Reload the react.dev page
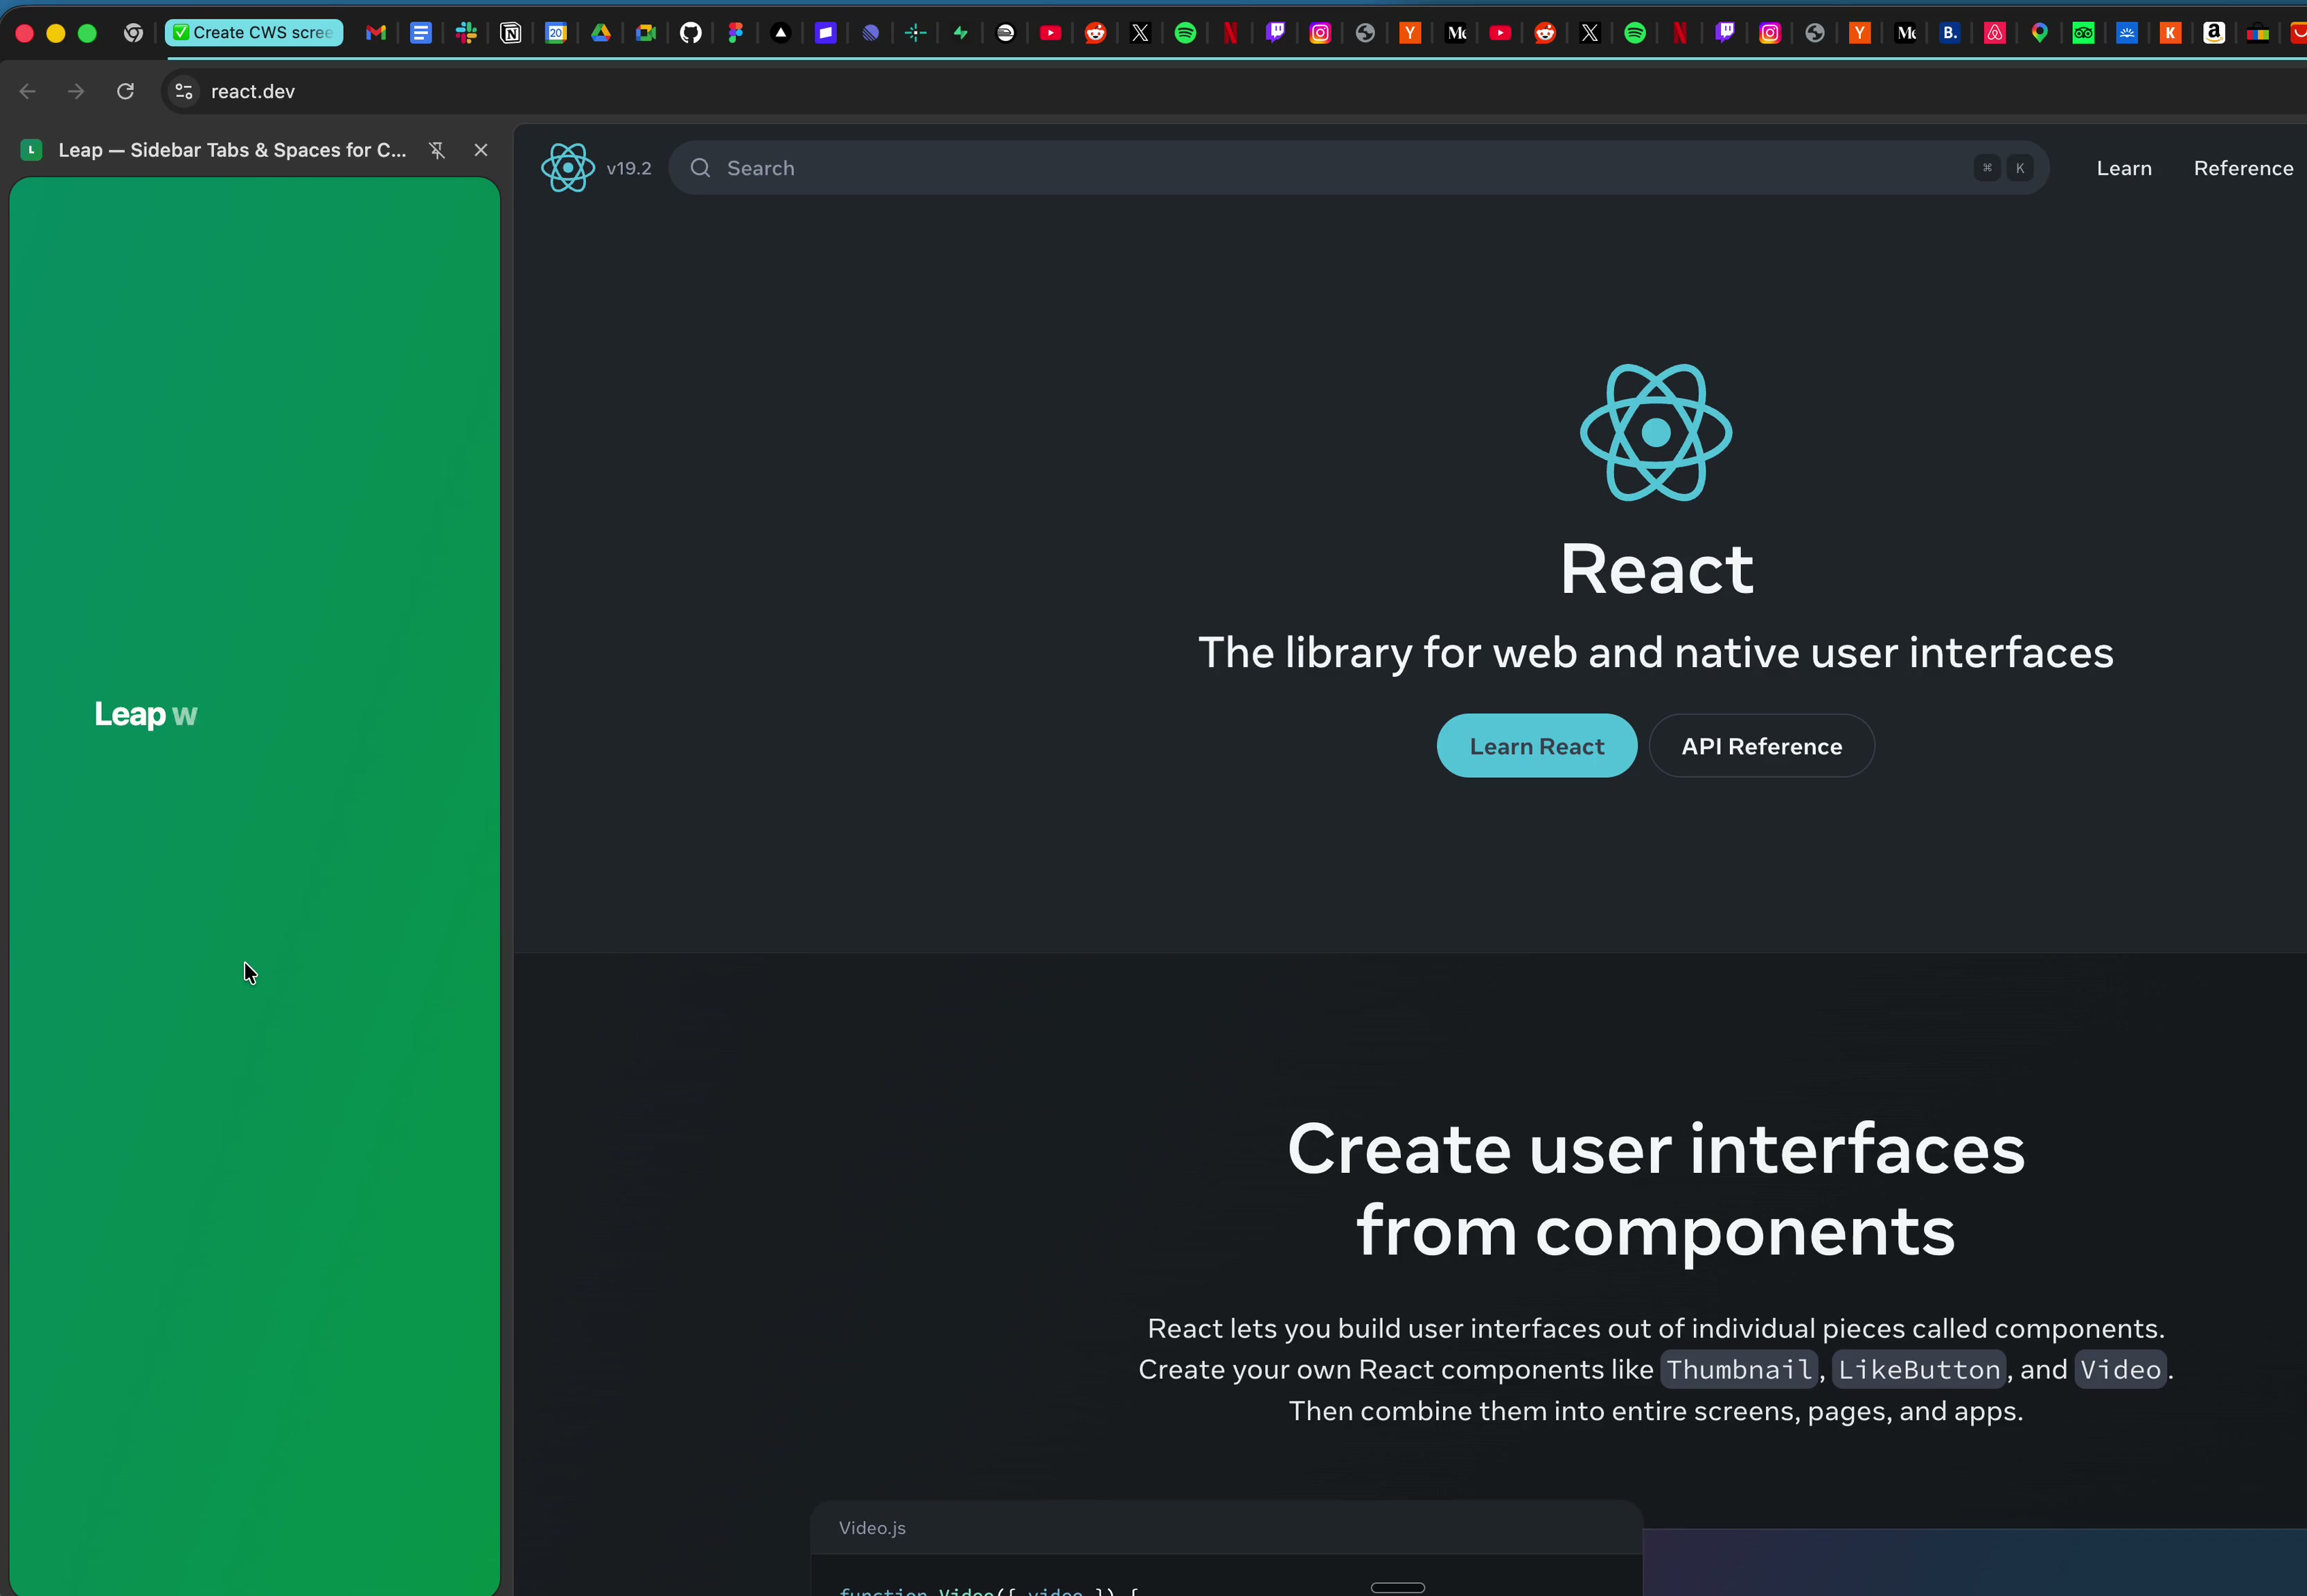 [125, 91]
